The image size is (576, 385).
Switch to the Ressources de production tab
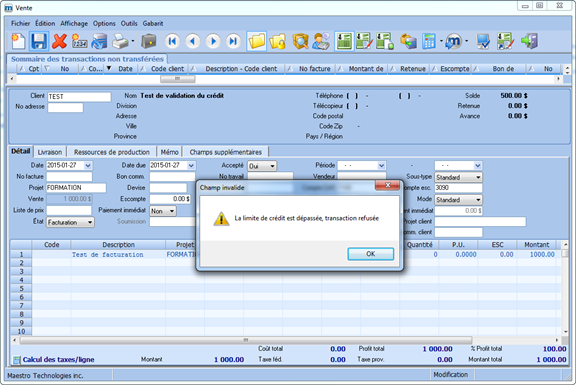coord(112,152)
